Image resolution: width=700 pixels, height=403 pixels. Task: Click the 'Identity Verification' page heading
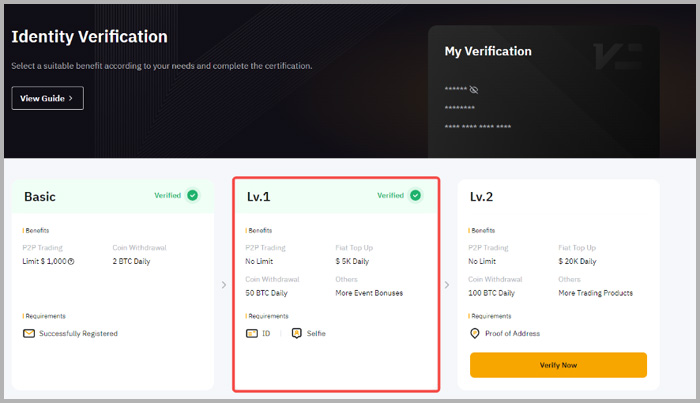(89, 37)
